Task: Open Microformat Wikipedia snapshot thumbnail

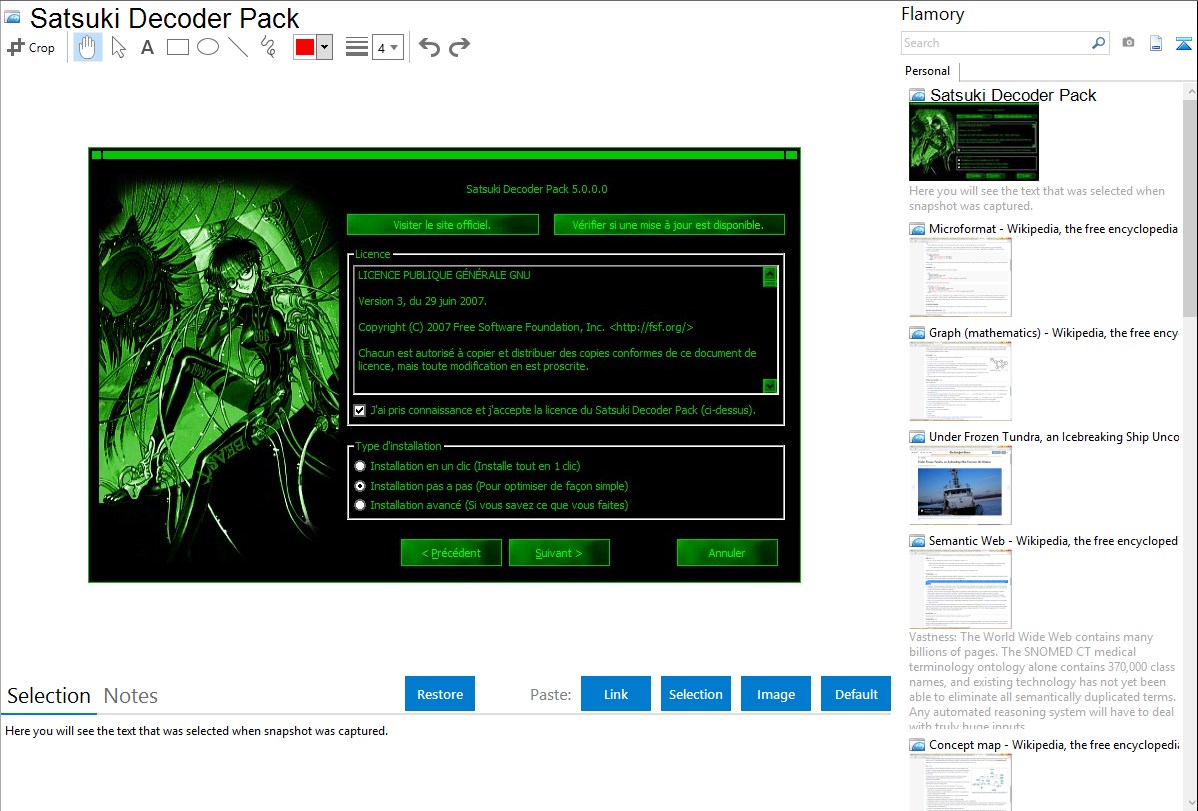Action: tap(960, 277)
